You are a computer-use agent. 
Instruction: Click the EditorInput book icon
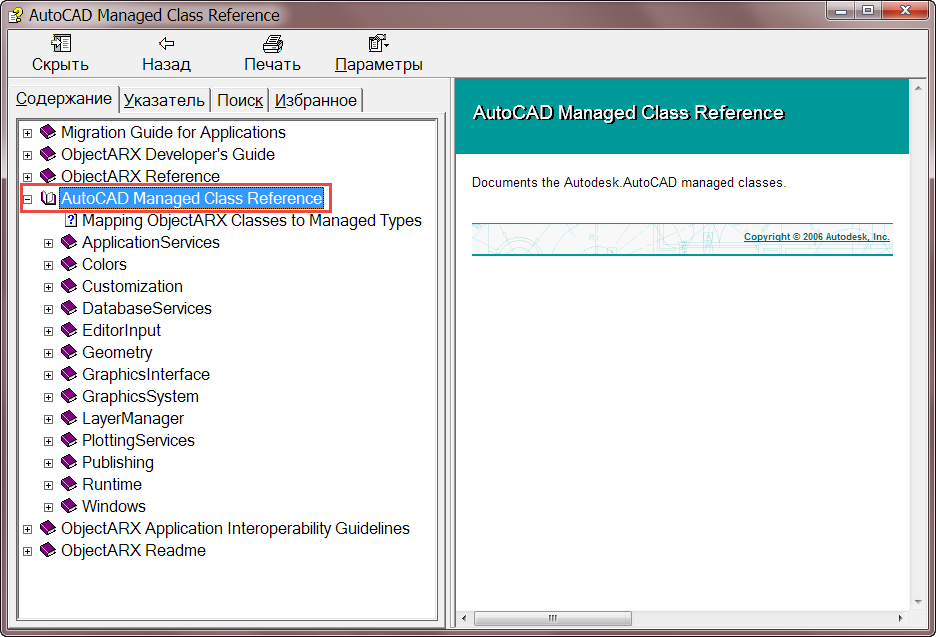click(69, 330)
